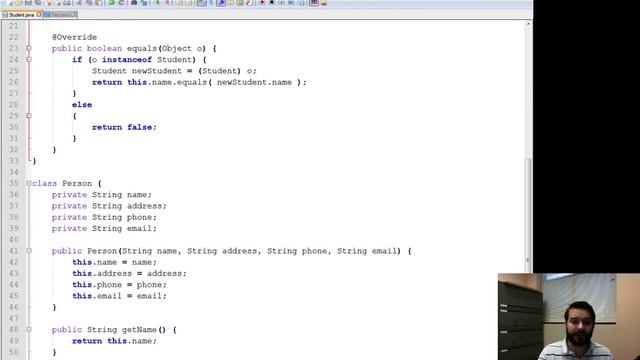Viewport: 640px width, 360px height.
Task: Click 'private String phone;' line
Action: pos(104,218)
